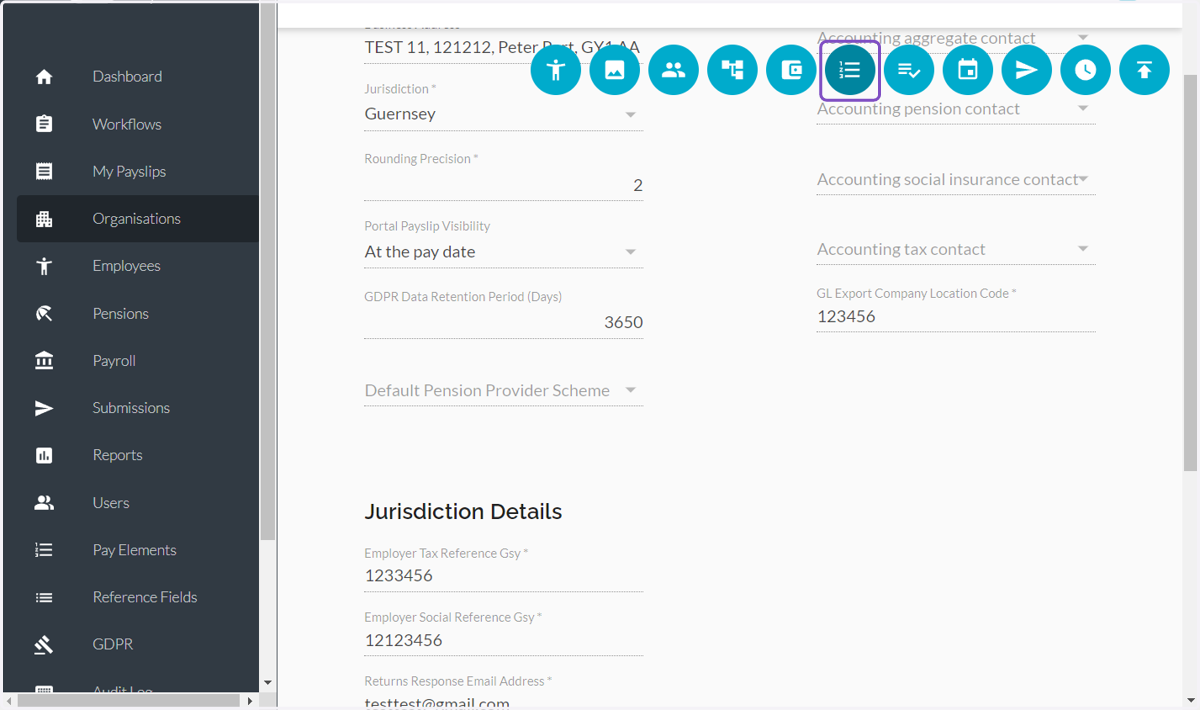The width and height of the screenshot is (1200, 710).
Task: Click the checklist toolbar button
Action: [909, 70]
